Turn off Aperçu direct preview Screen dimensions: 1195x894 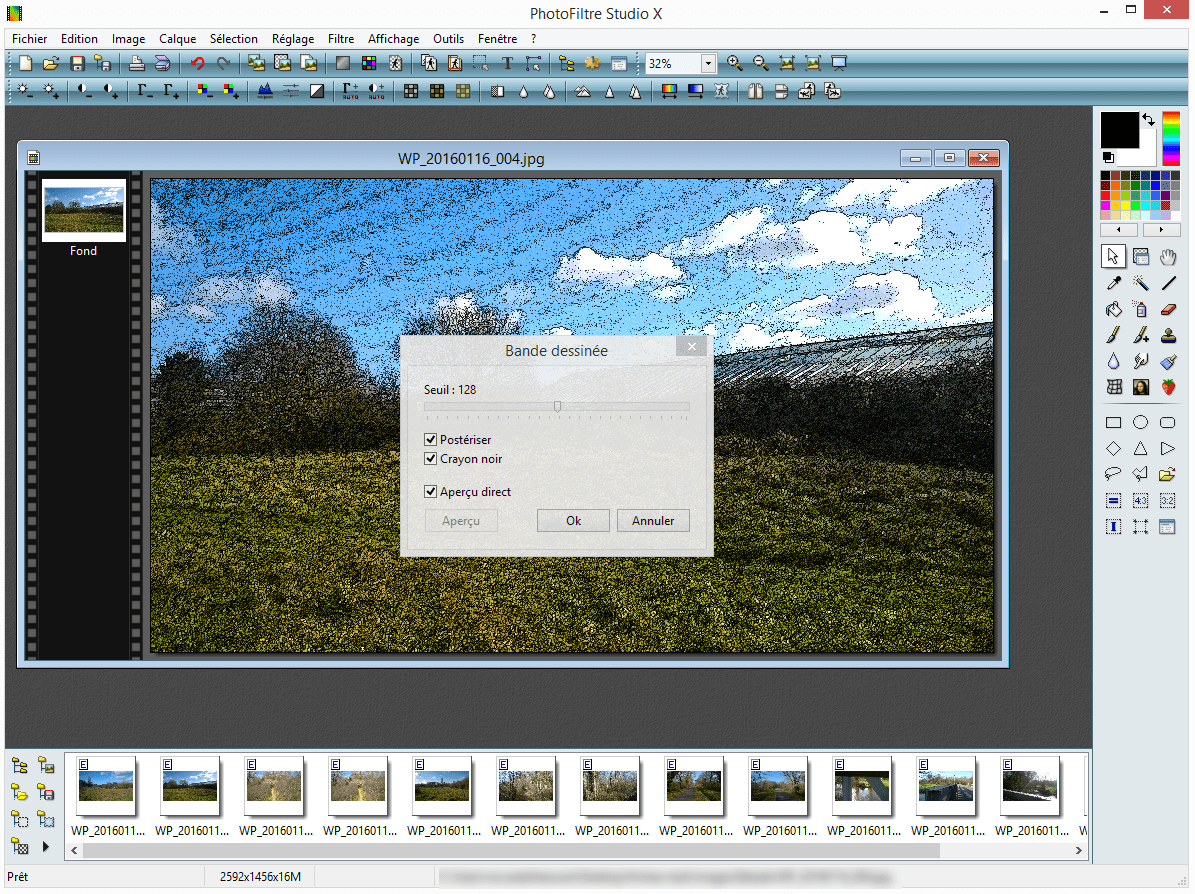(431, 491)
